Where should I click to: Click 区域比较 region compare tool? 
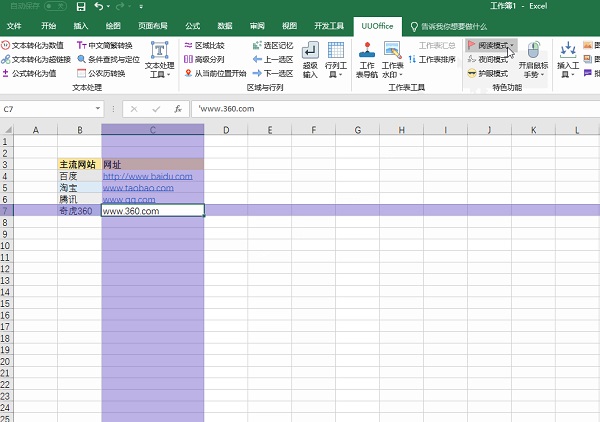[x=205, y=45]
